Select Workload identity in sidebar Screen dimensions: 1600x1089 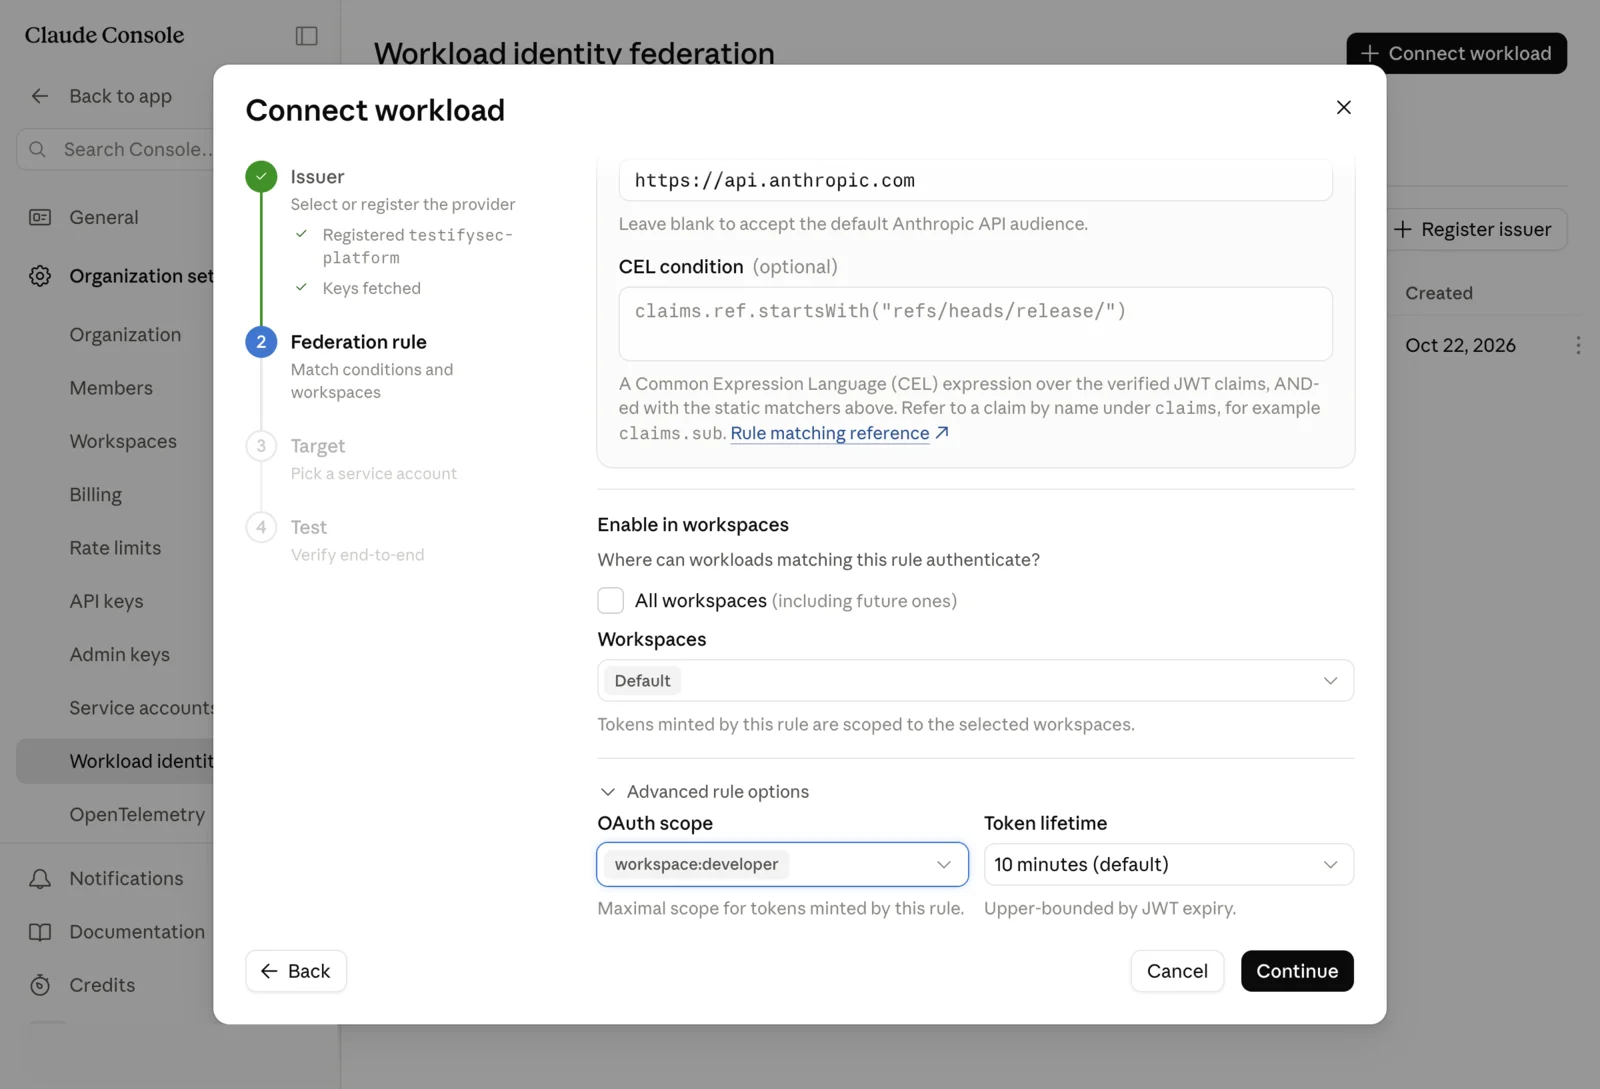pyautogui.click(x=115, y=761)
